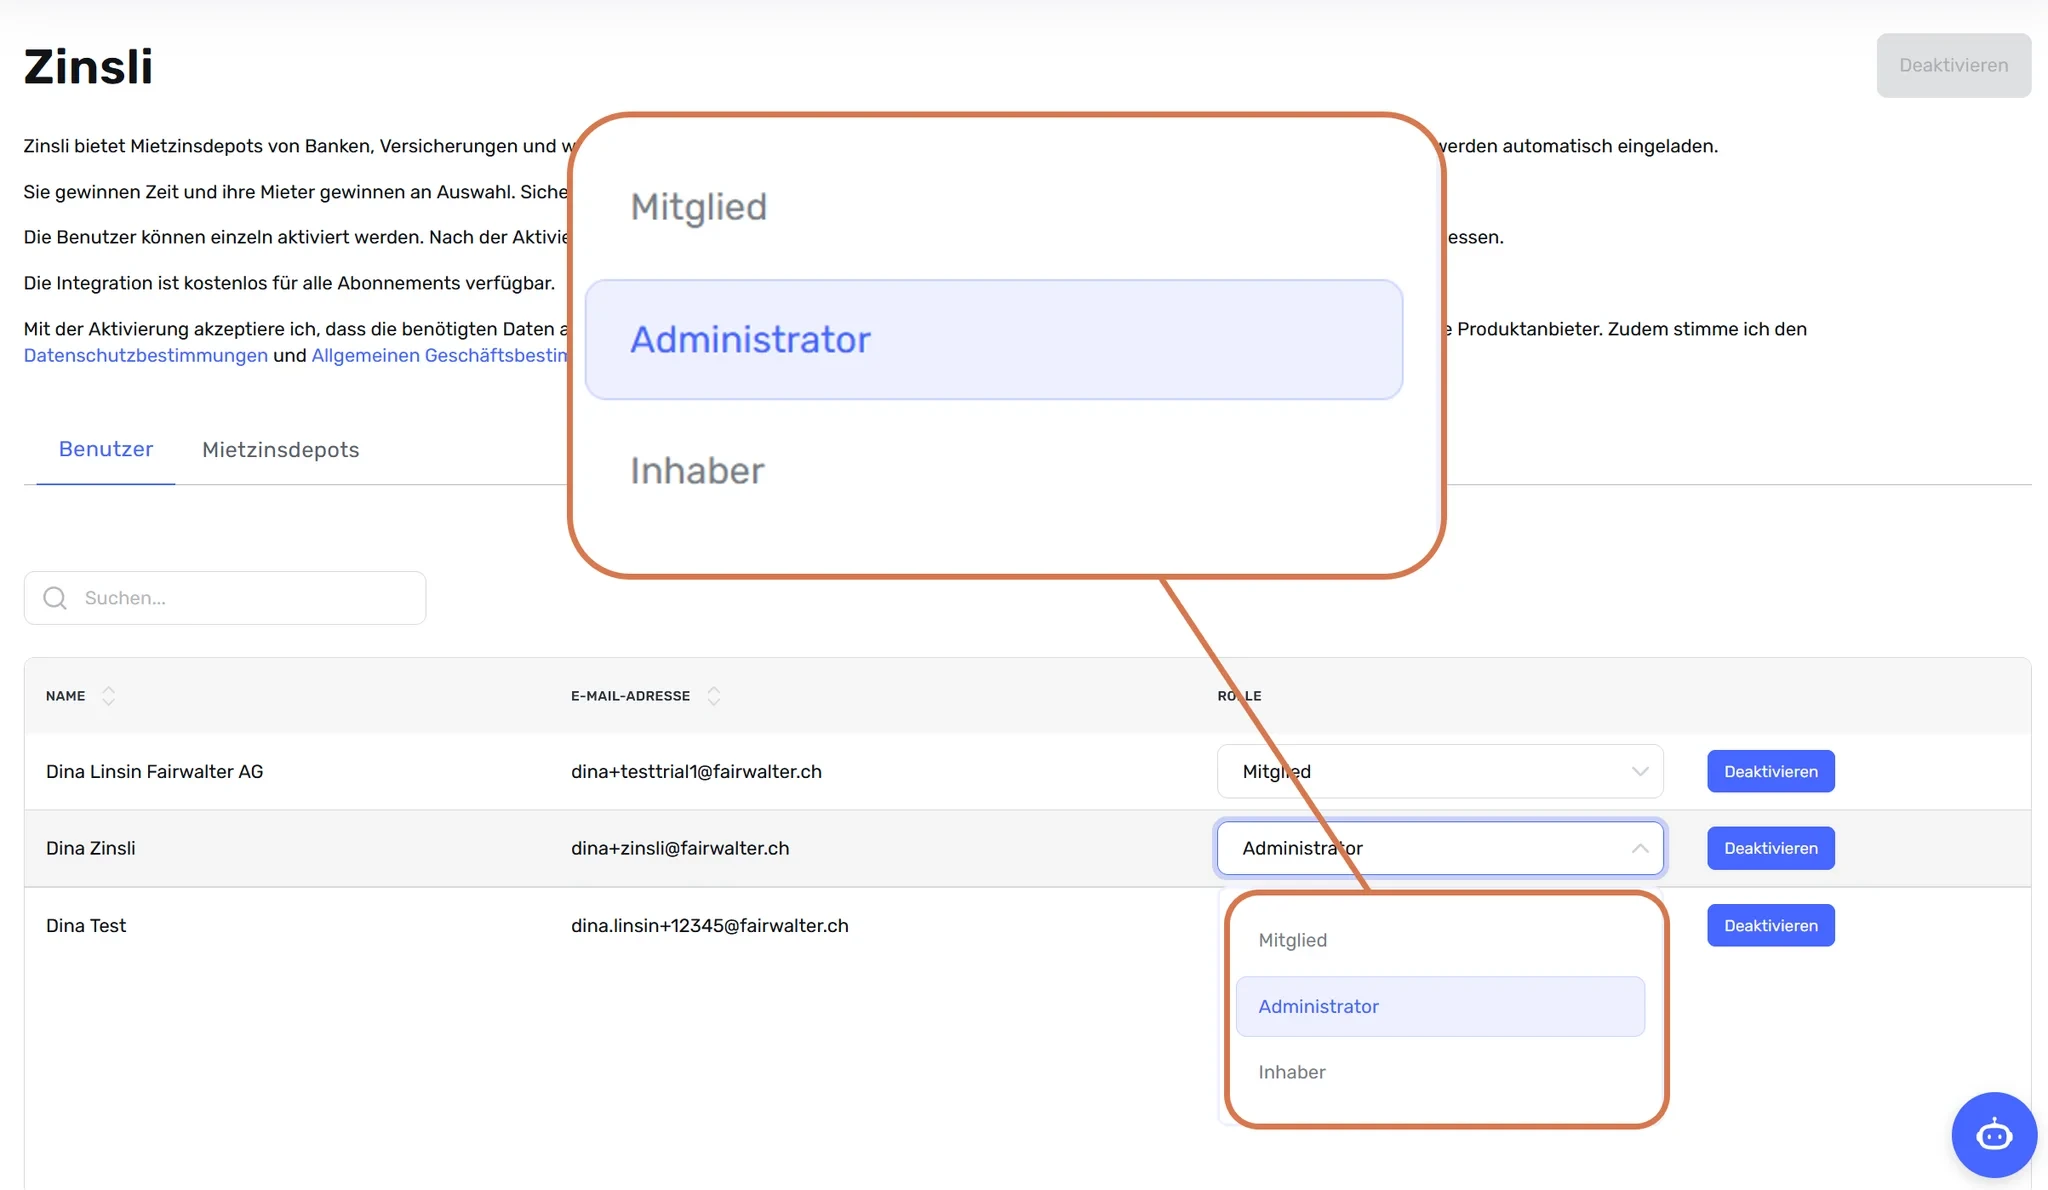Open the Allgemeinen Geschäftsbestimmungen link

(440, 355)
